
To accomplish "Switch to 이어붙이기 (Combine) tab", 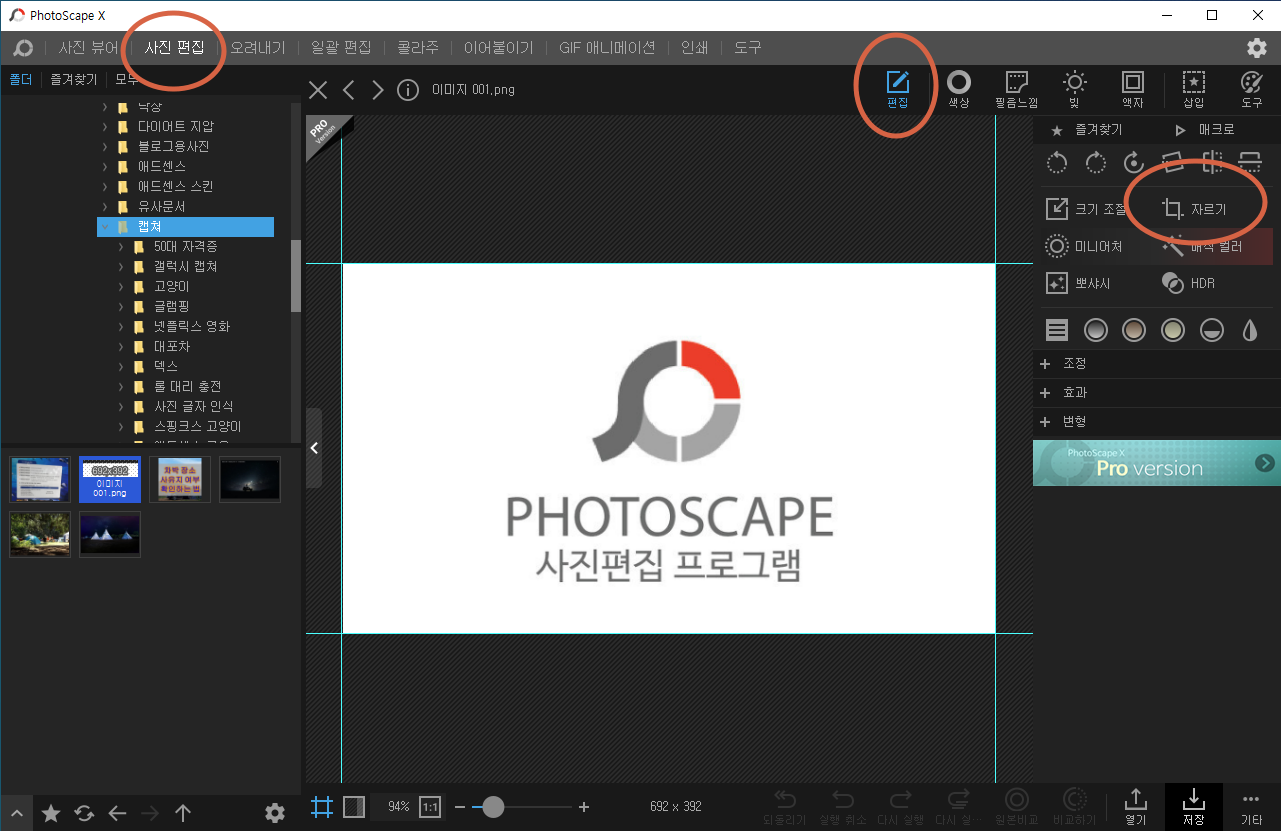I will 498,47.
